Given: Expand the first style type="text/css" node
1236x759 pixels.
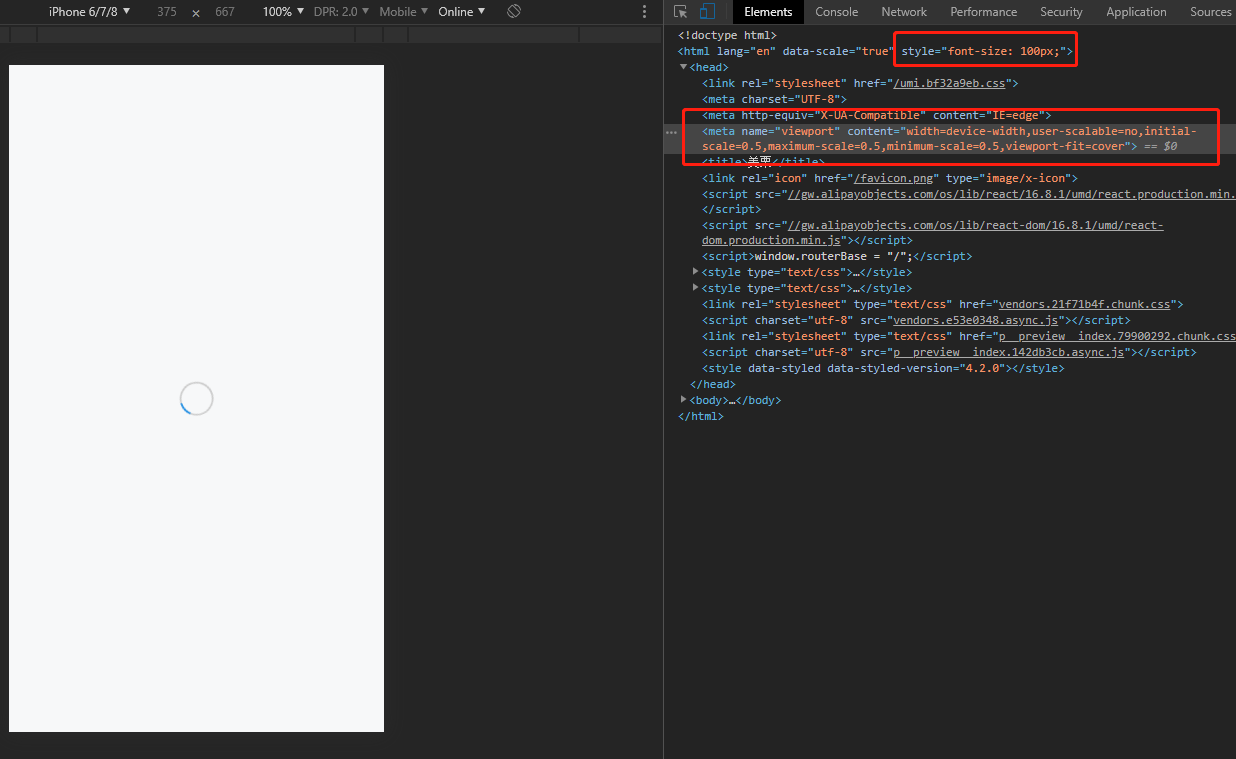Looking at the screenshot, I should [696, 272].
